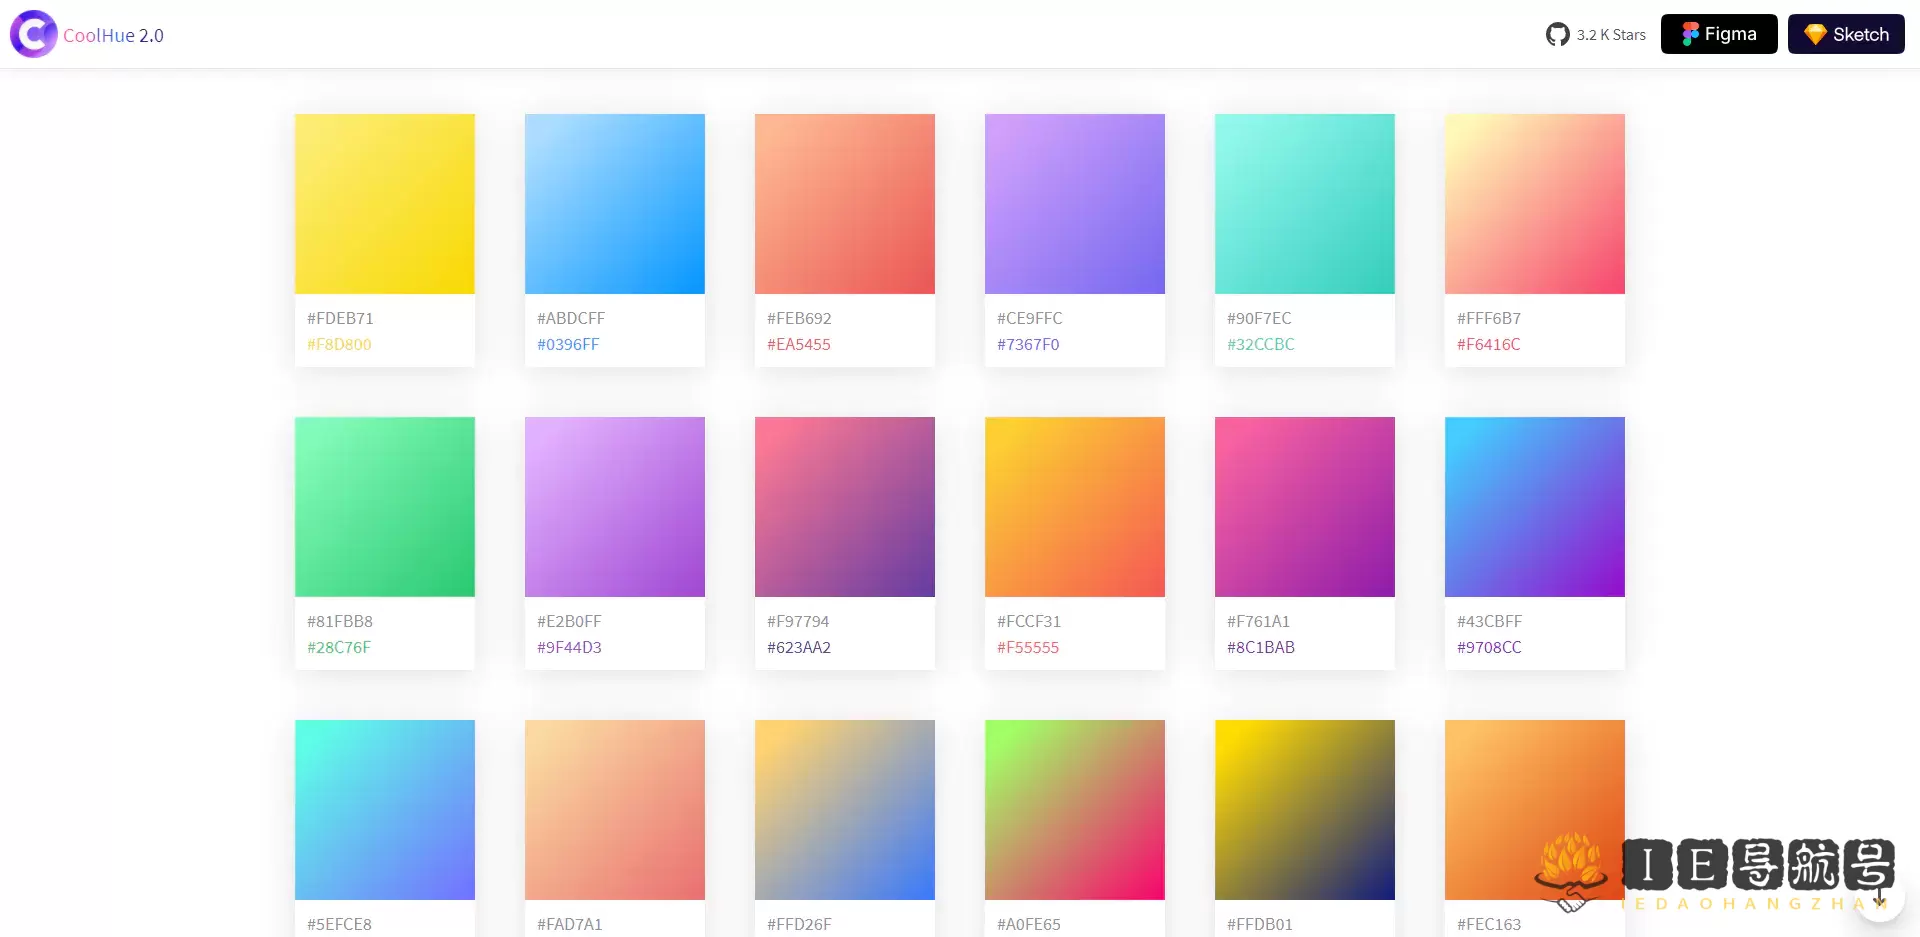Select the yellow #FDEB71 gradient swatch
The width and height of the screenshot is (1920, 937).
385,203
